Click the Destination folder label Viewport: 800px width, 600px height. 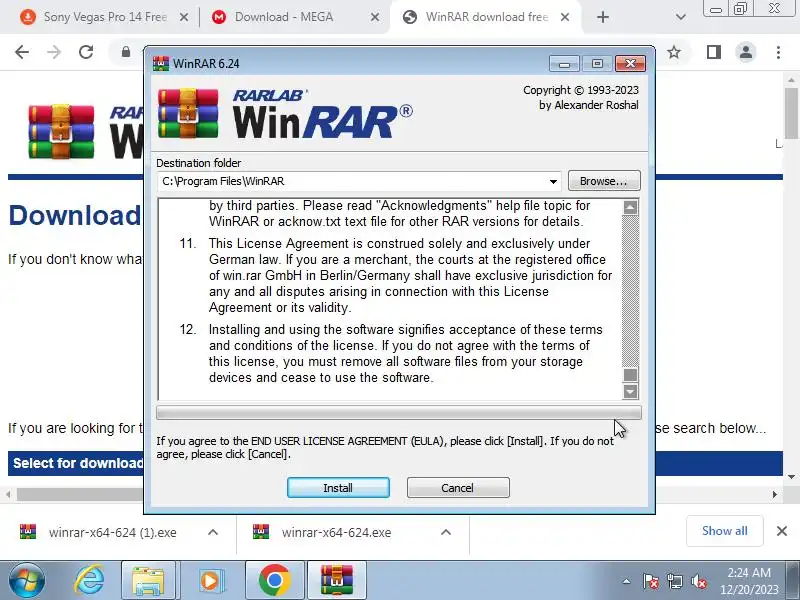(198, 163)
